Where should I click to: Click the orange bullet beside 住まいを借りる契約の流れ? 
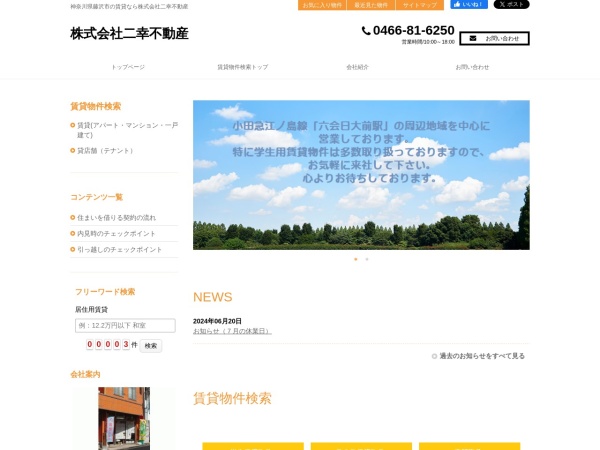72,217
